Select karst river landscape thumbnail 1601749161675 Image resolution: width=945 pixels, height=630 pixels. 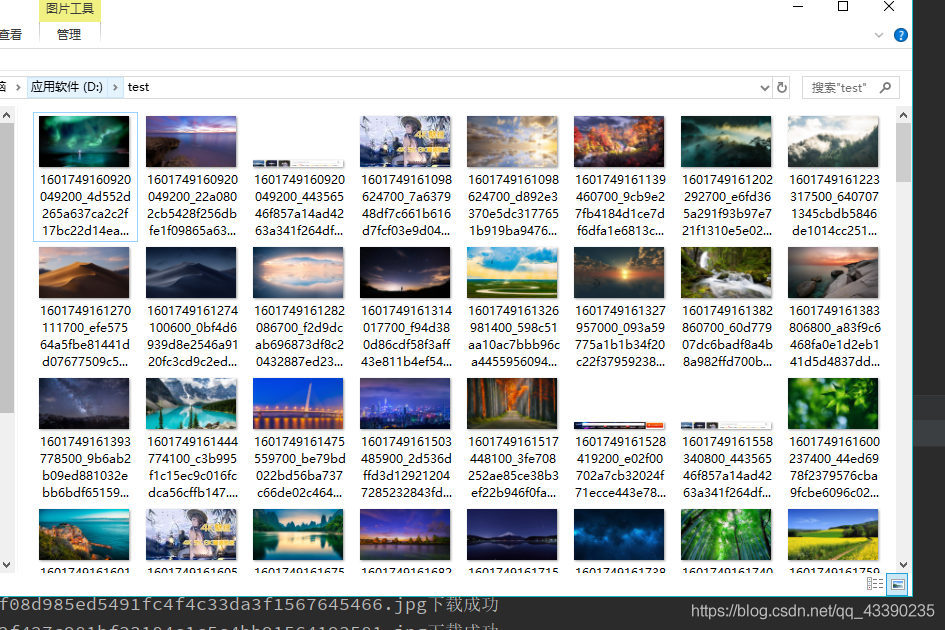tap(298, 534)
